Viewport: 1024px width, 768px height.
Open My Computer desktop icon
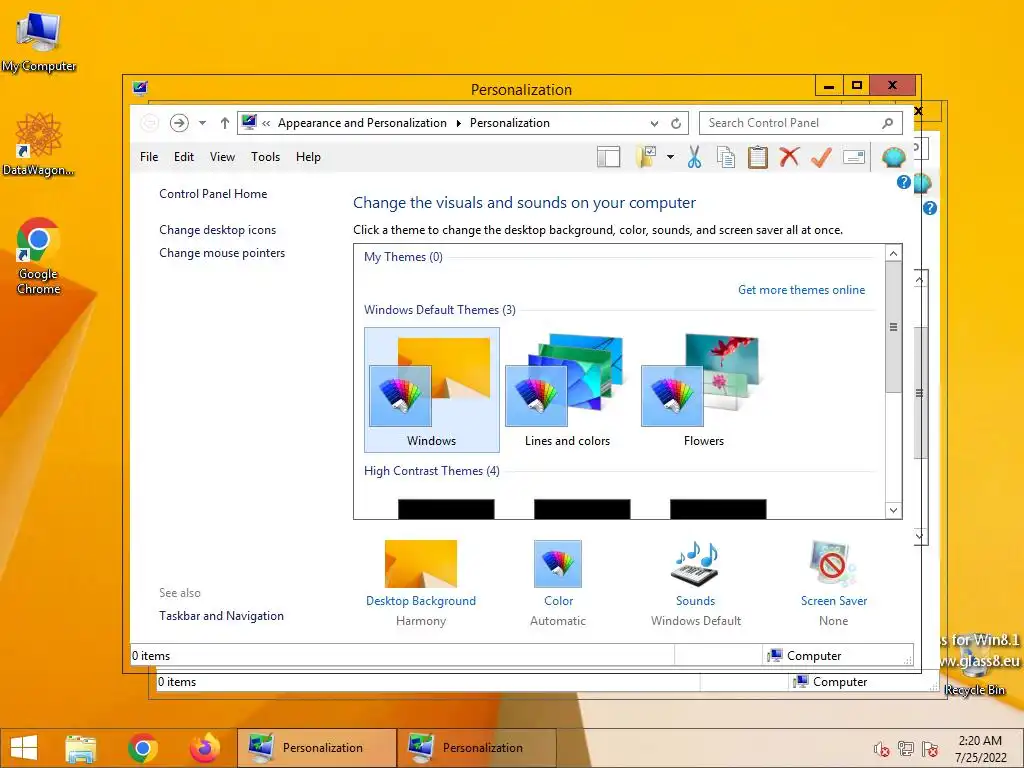coord(38,42)
